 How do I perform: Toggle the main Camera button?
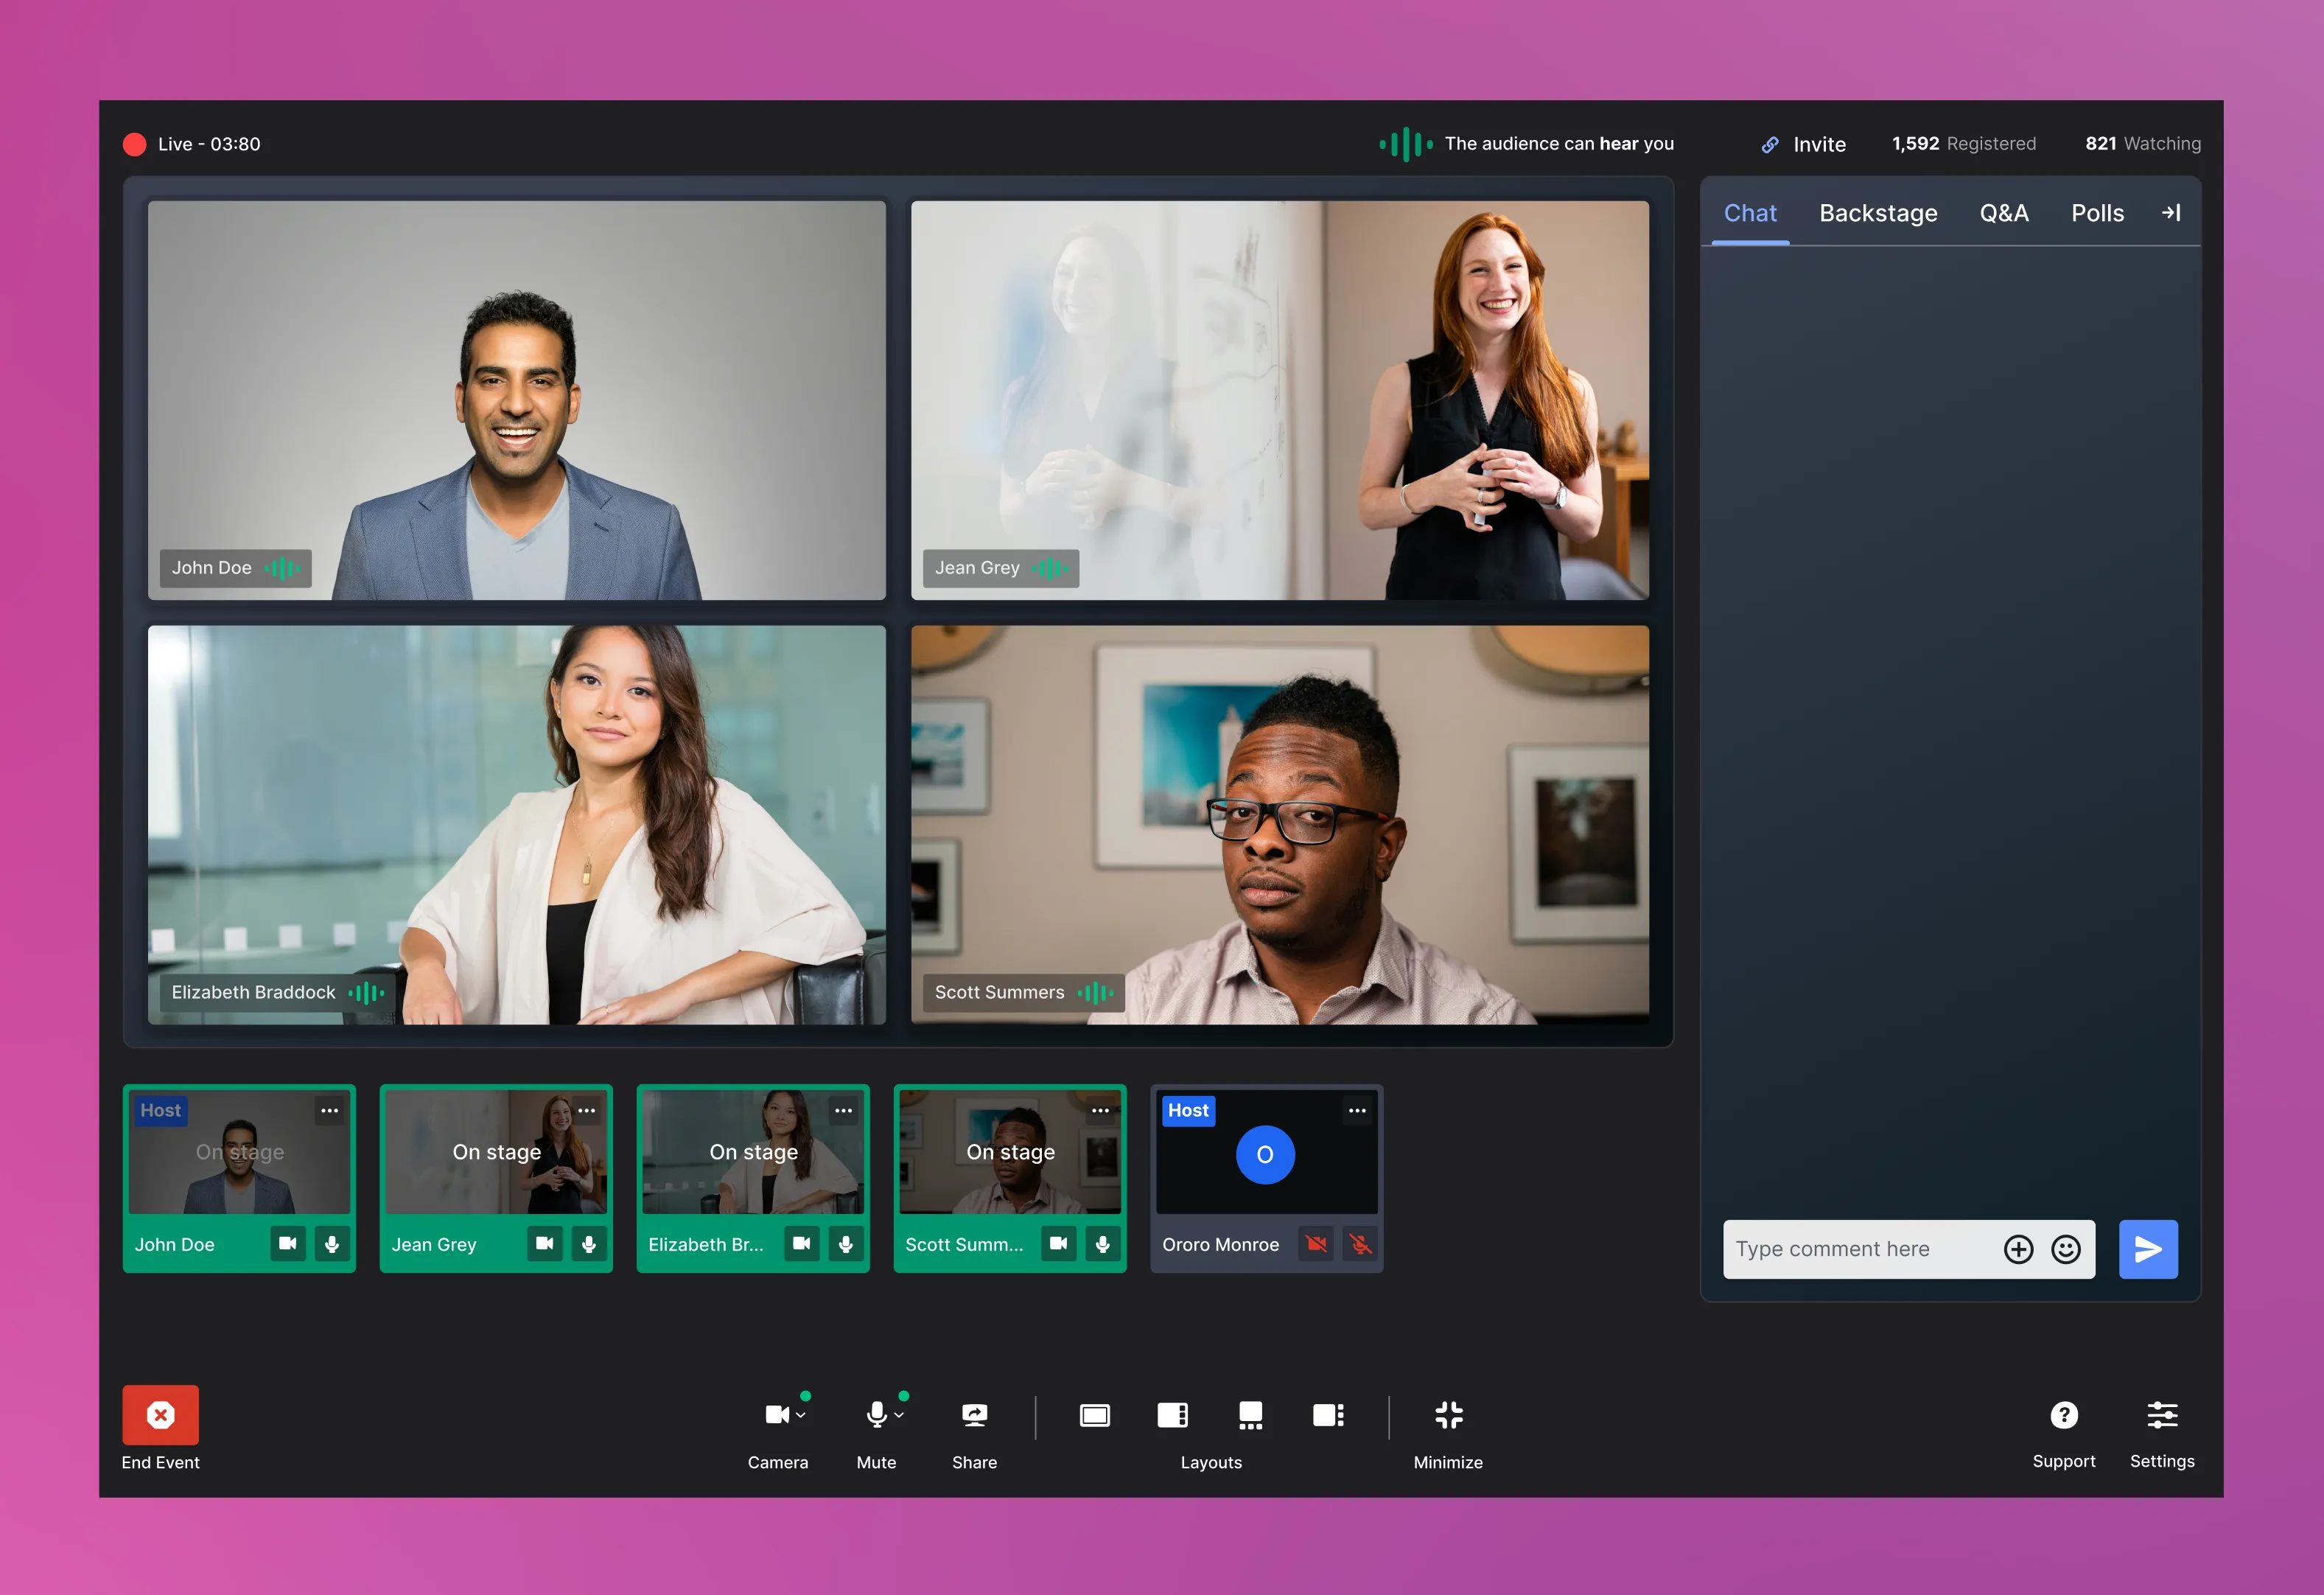coord(777,1414)
